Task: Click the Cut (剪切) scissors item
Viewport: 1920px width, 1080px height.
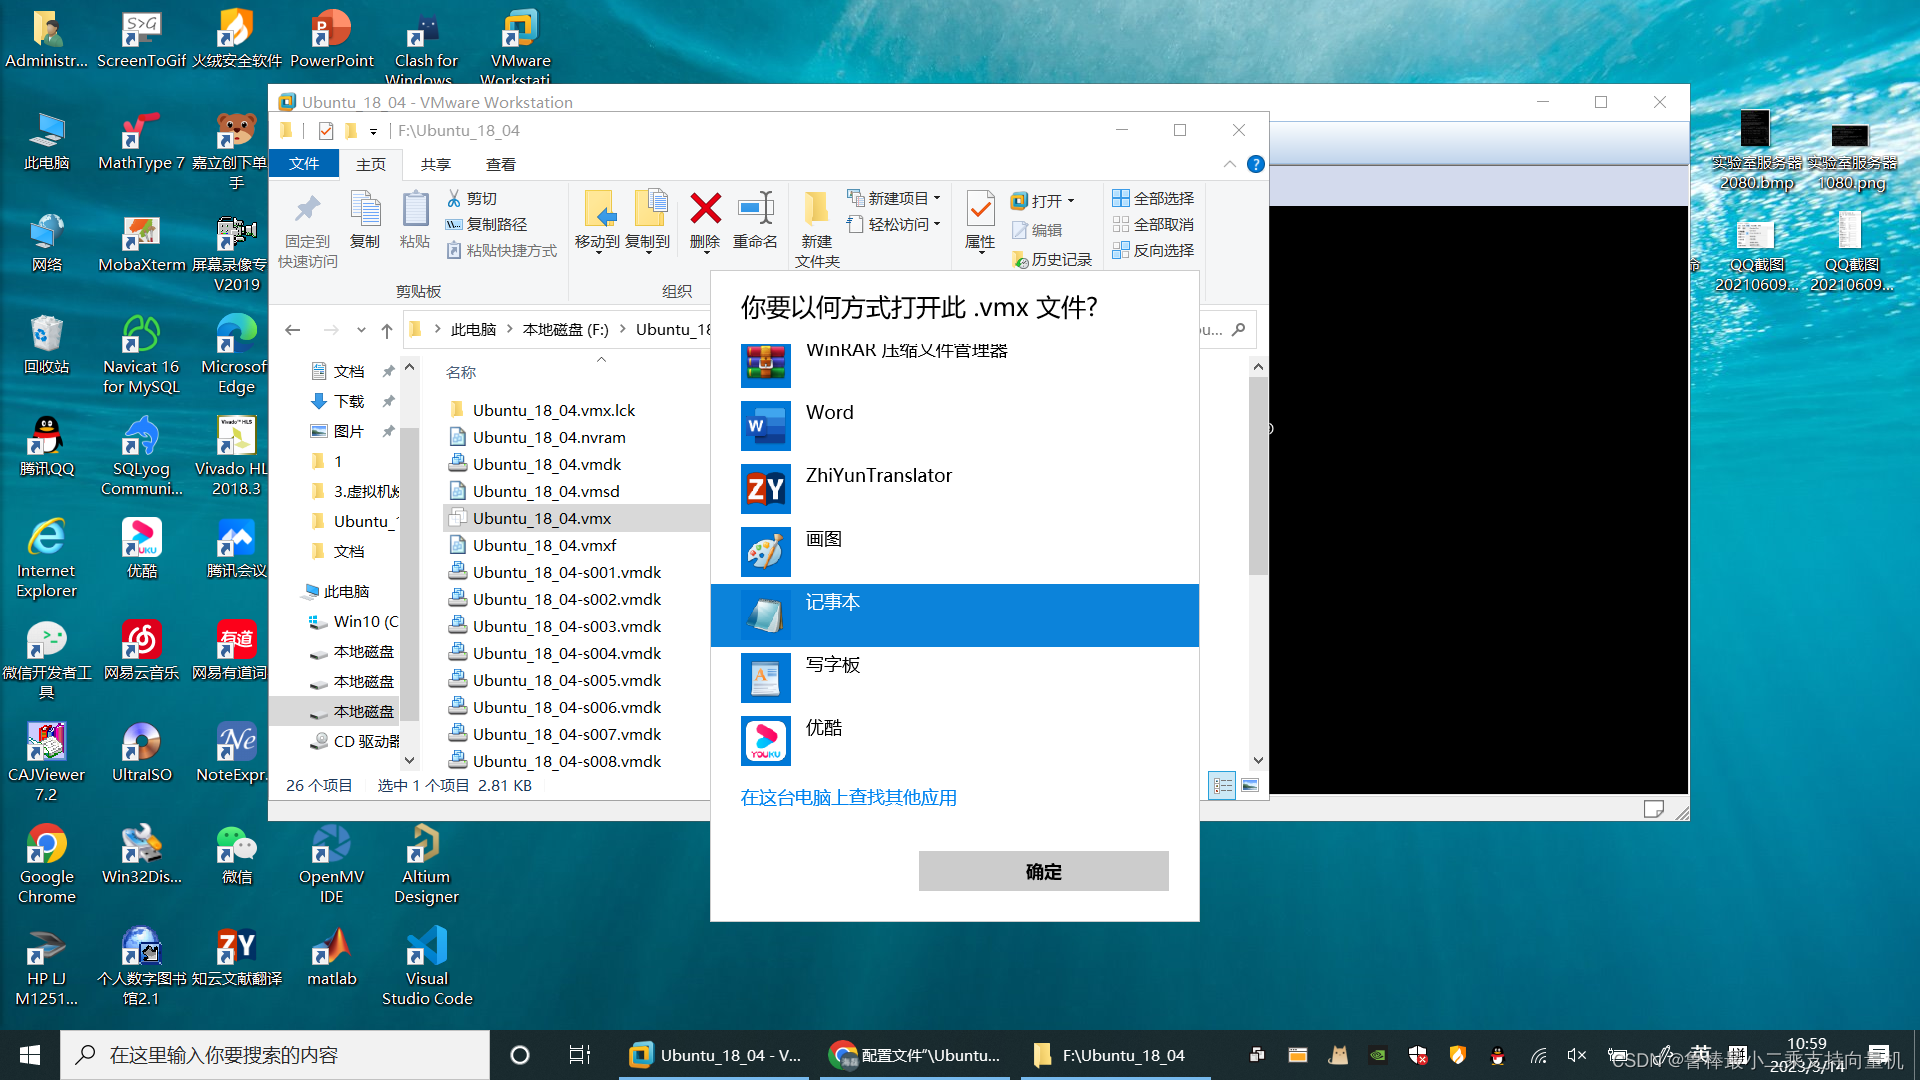Action: (x=472, y=198)
